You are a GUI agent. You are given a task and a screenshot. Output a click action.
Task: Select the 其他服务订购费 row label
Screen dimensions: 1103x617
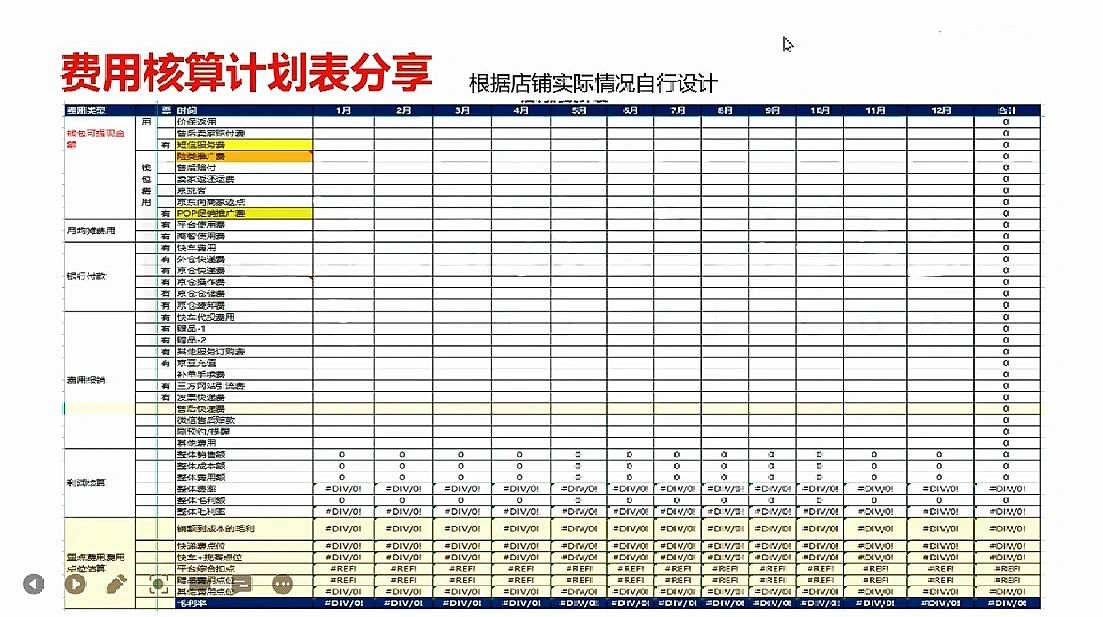(x=210, y=352)
